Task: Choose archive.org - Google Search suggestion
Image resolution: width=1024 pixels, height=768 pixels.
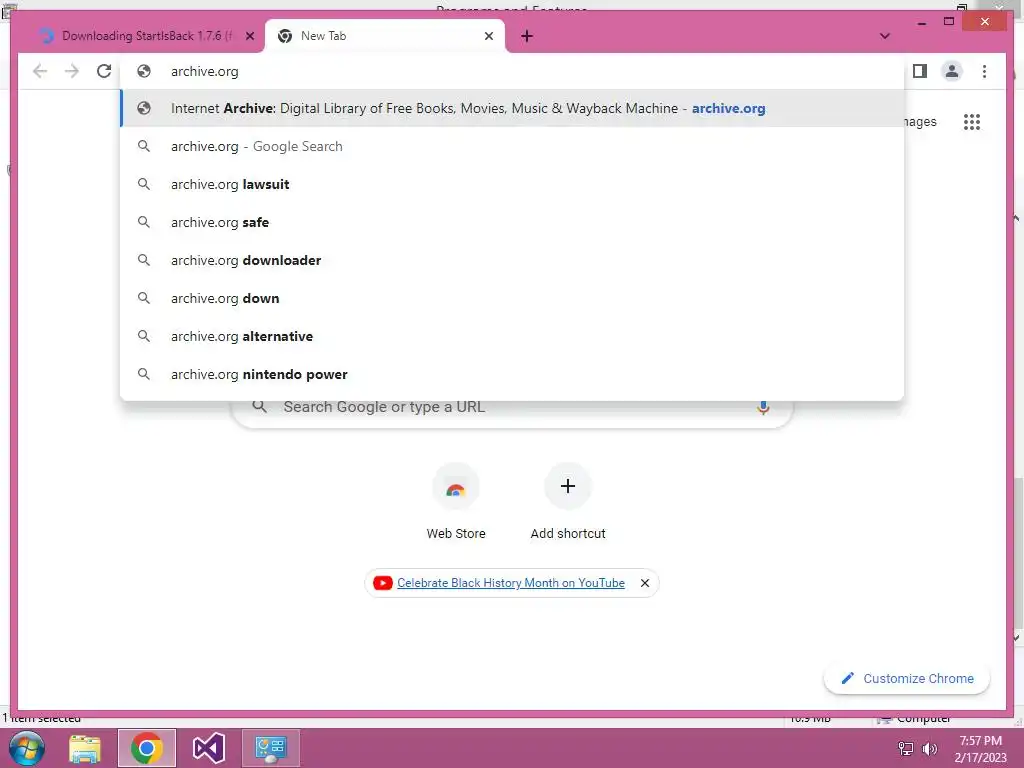Action: click(512, 146)
